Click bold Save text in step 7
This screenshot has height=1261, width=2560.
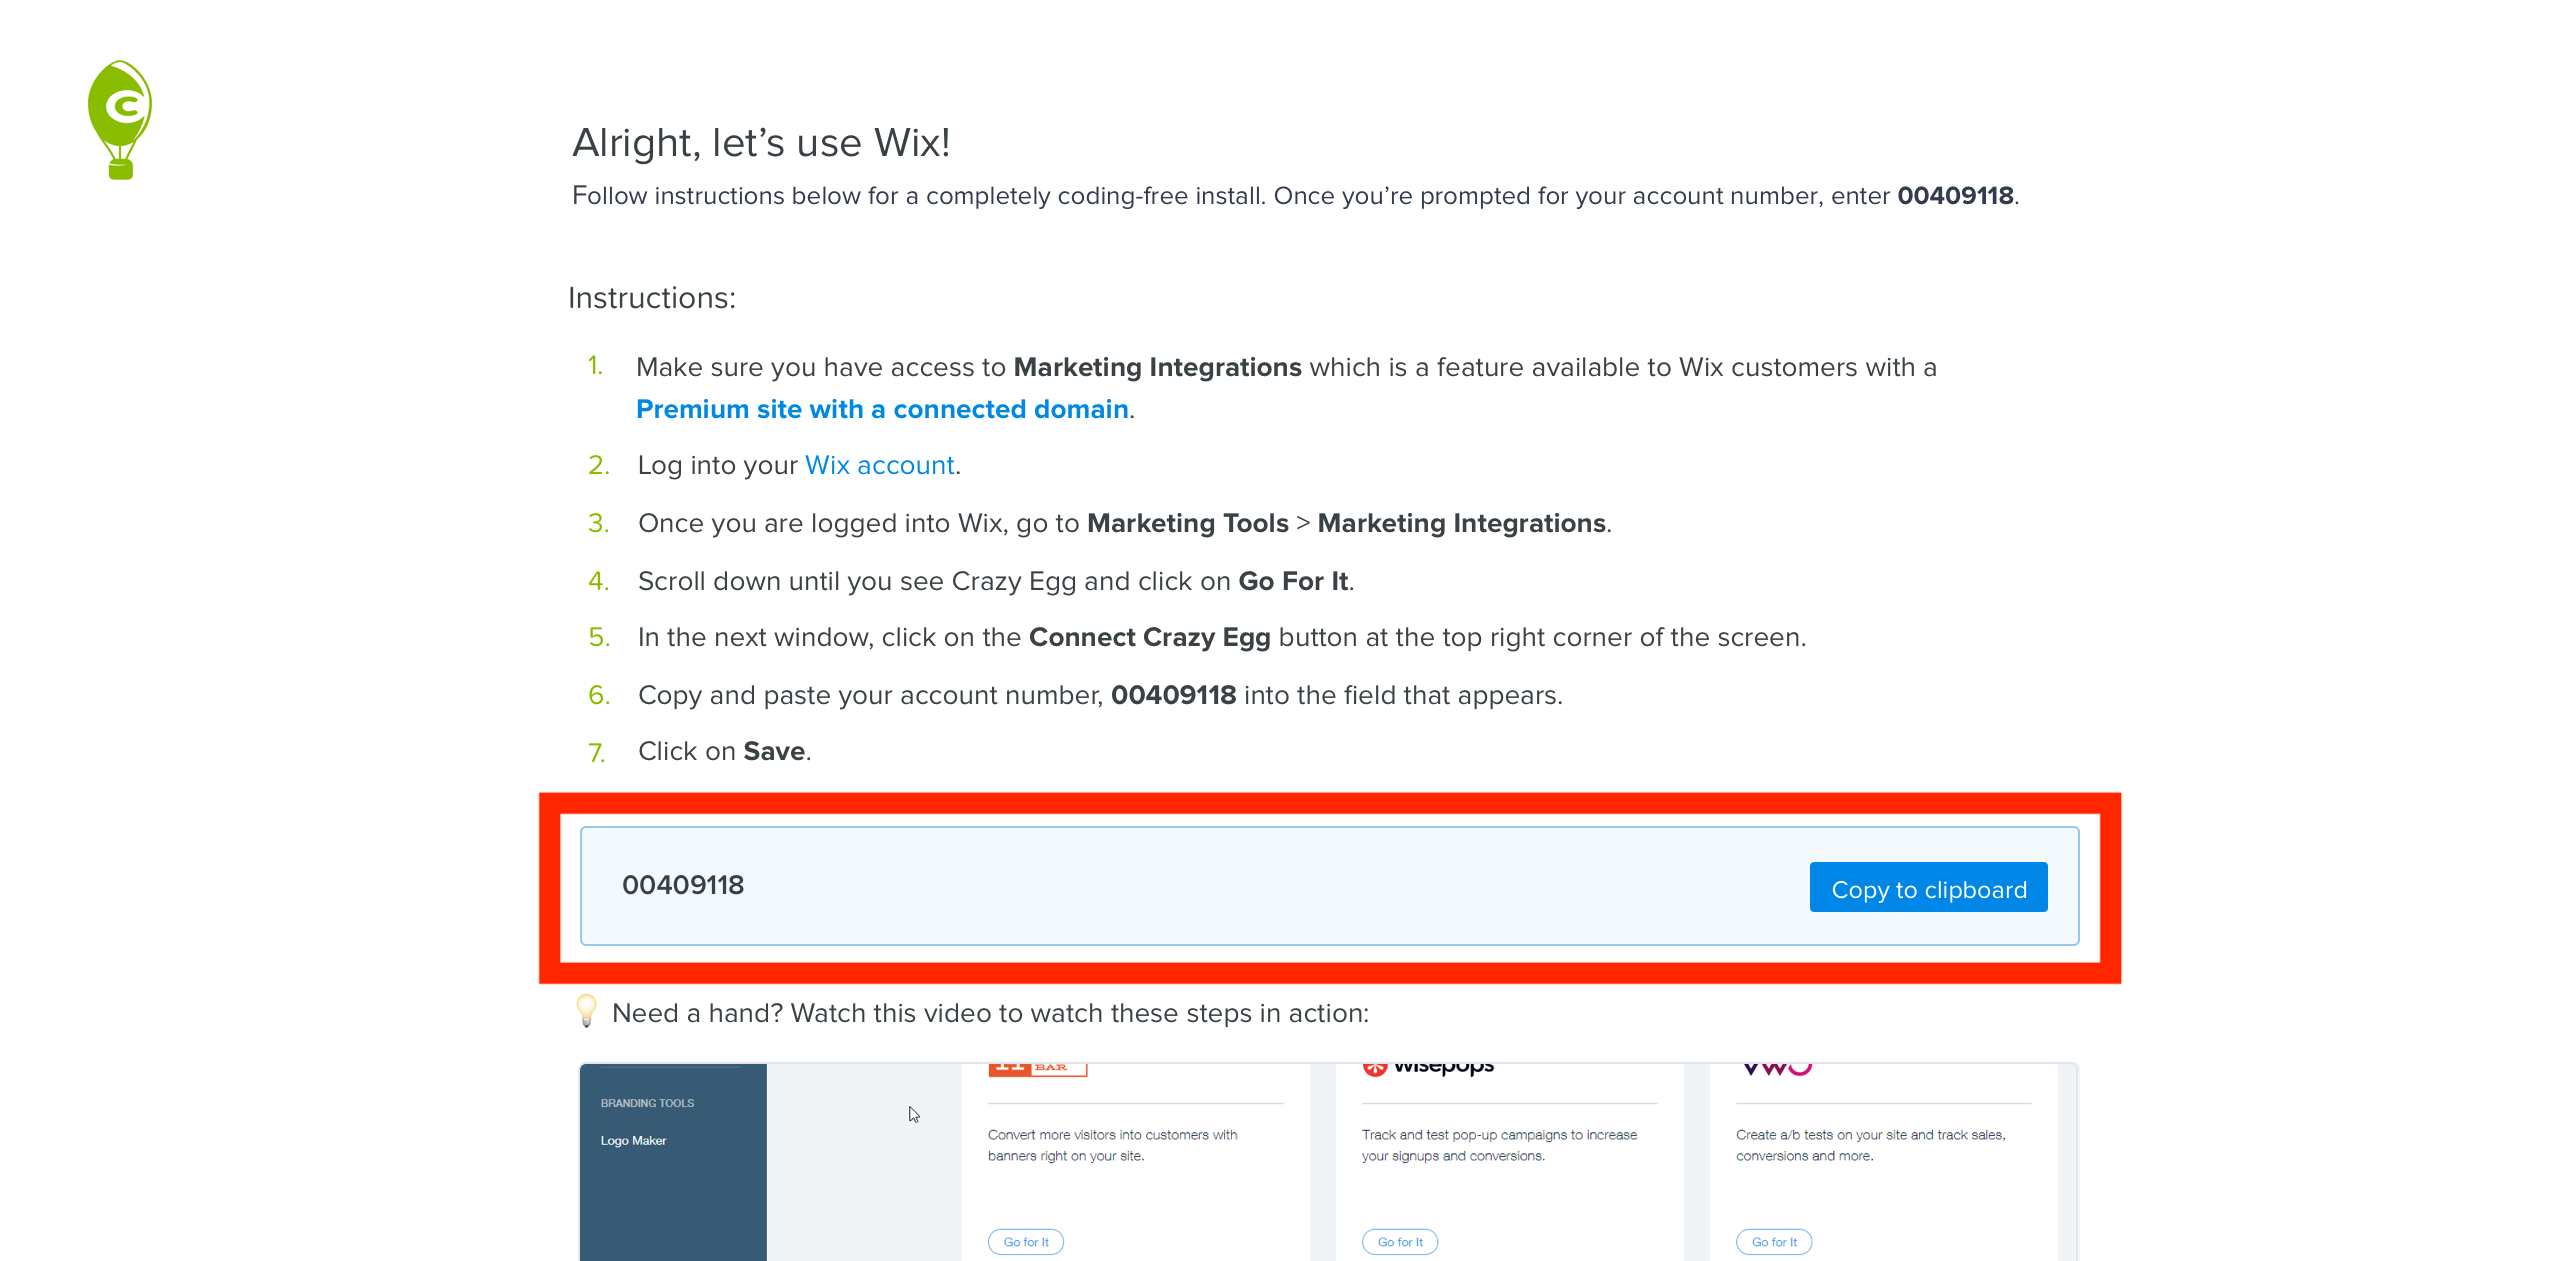[774, 751]
